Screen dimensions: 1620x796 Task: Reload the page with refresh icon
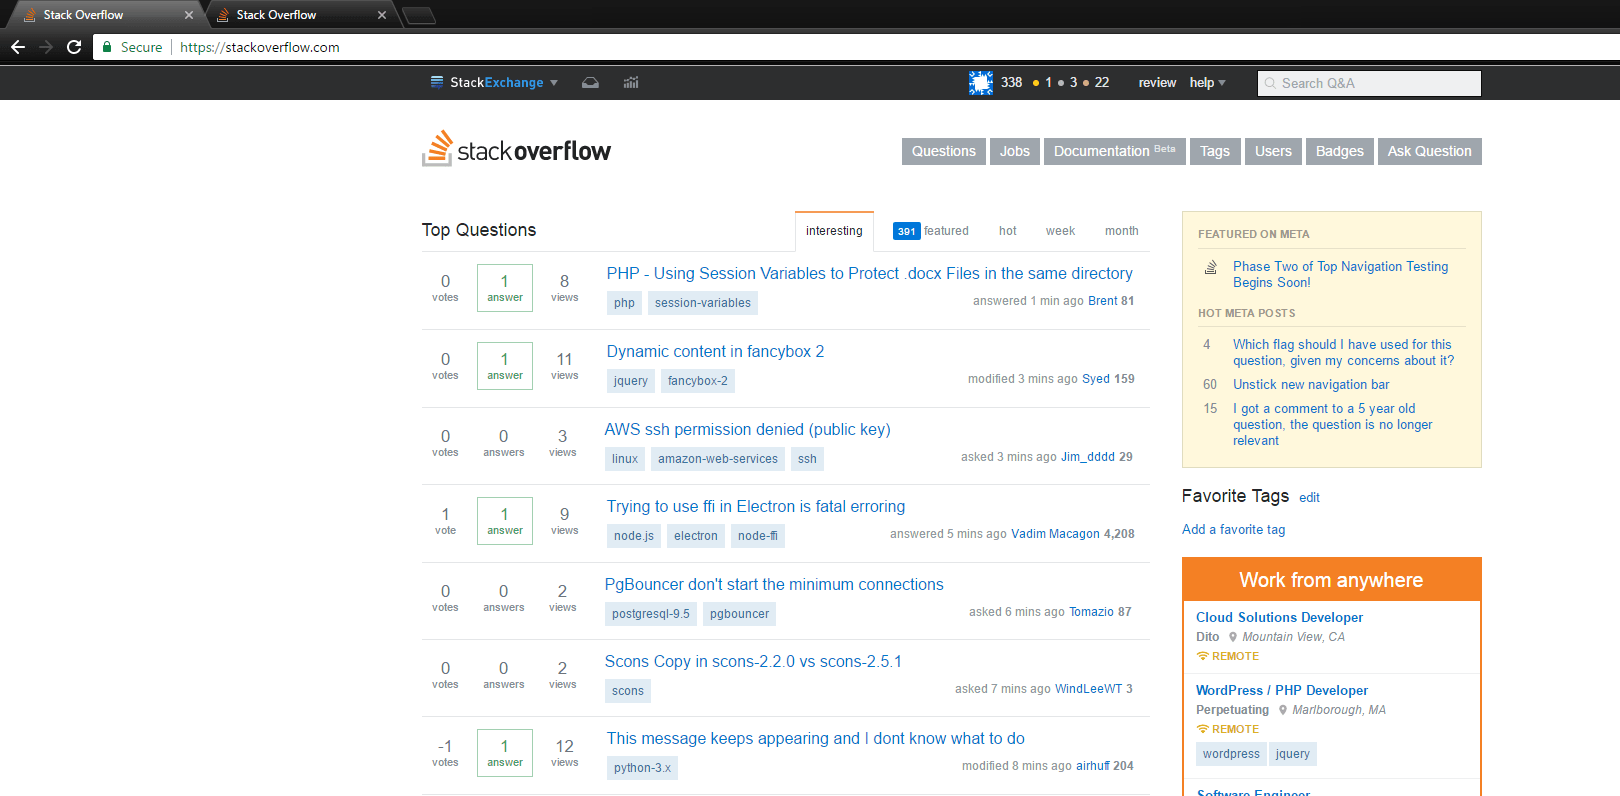tap(74, 47)
